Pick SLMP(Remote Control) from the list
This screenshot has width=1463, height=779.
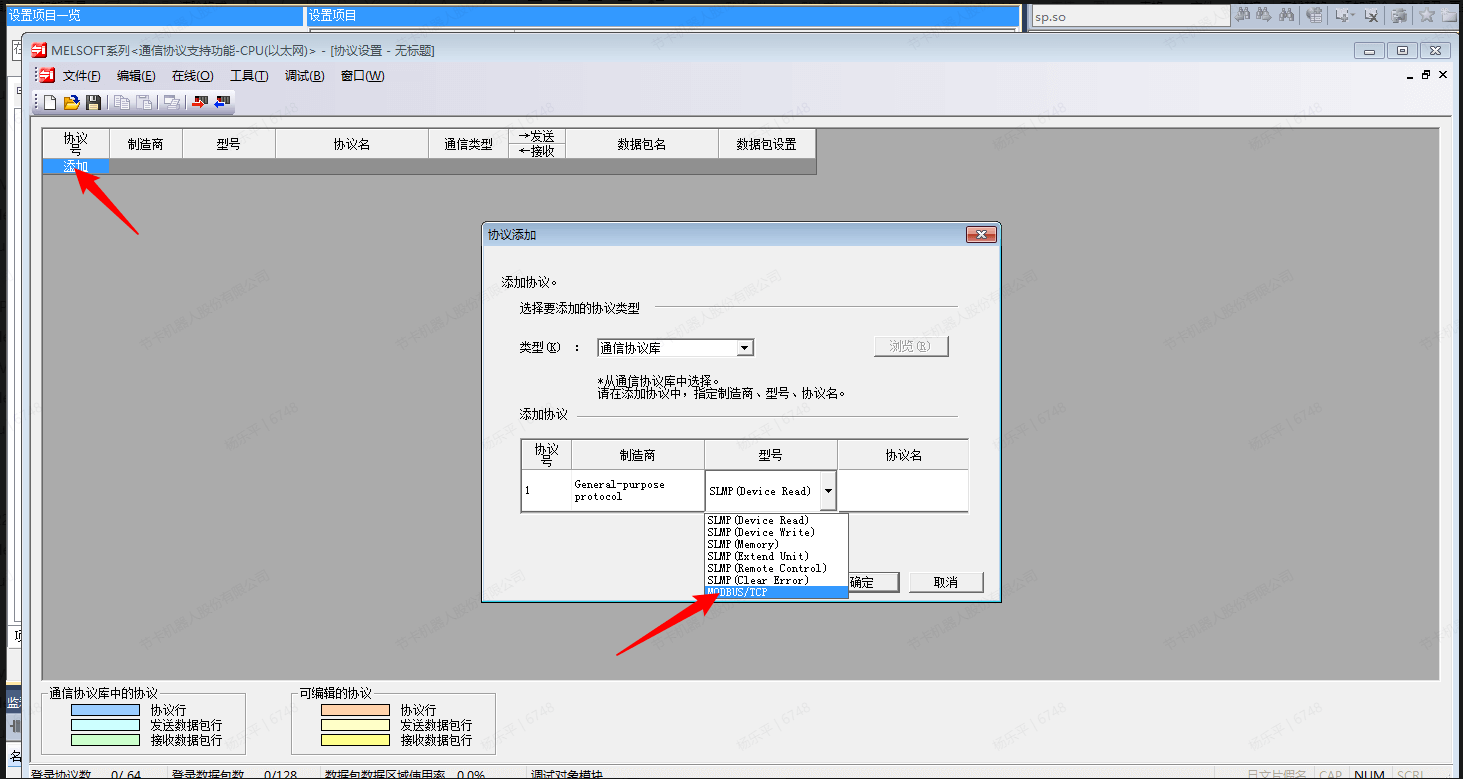(776, 568)
